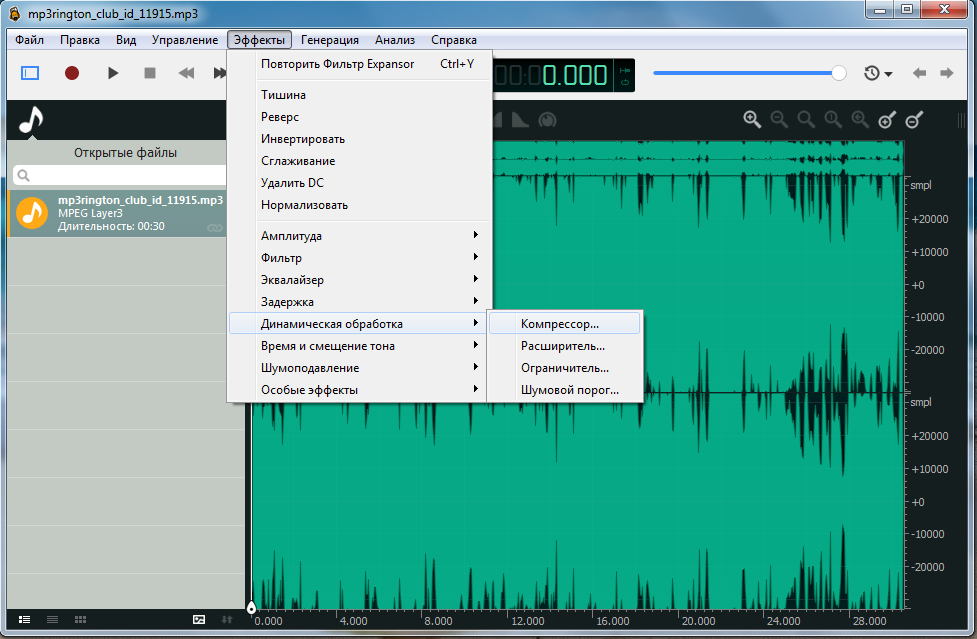977x639 pixels.
Task: Click the sort arrows icon
Action: tap(227, 619)
